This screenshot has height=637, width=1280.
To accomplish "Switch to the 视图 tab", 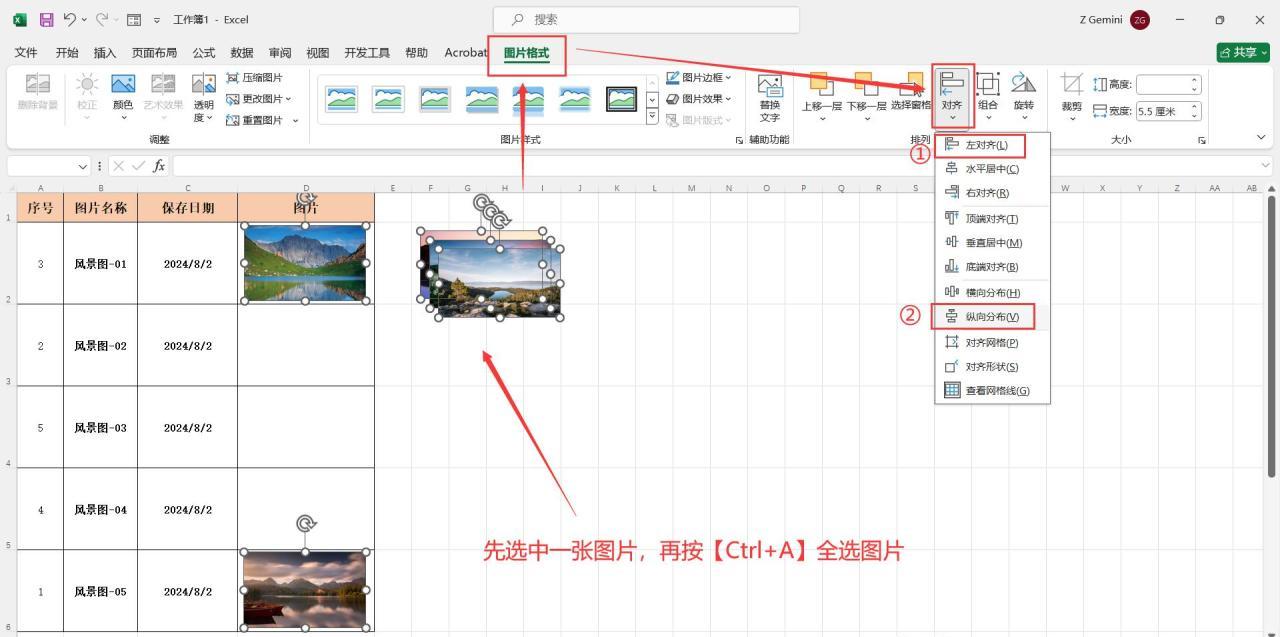I will (x=318, y=53).
